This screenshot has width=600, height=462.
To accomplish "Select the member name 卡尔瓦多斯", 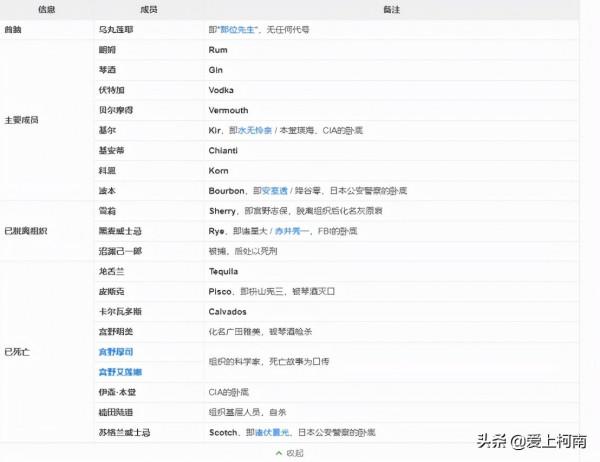I will pyautogui.click(x=120, y=312).
